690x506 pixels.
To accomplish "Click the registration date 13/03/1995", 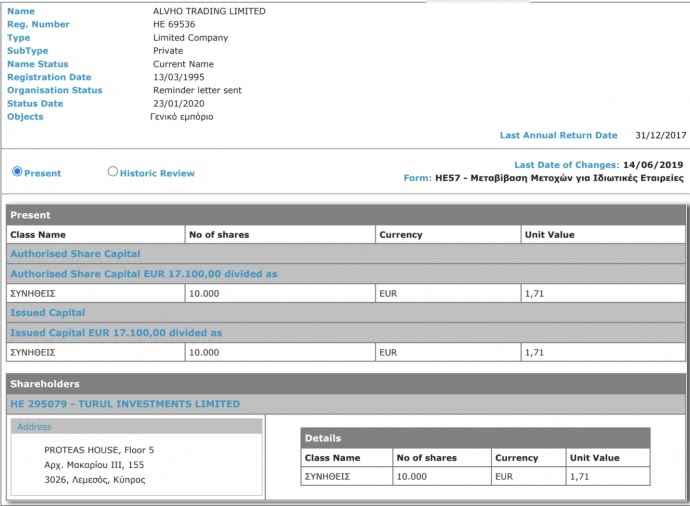I will (176, 77).
